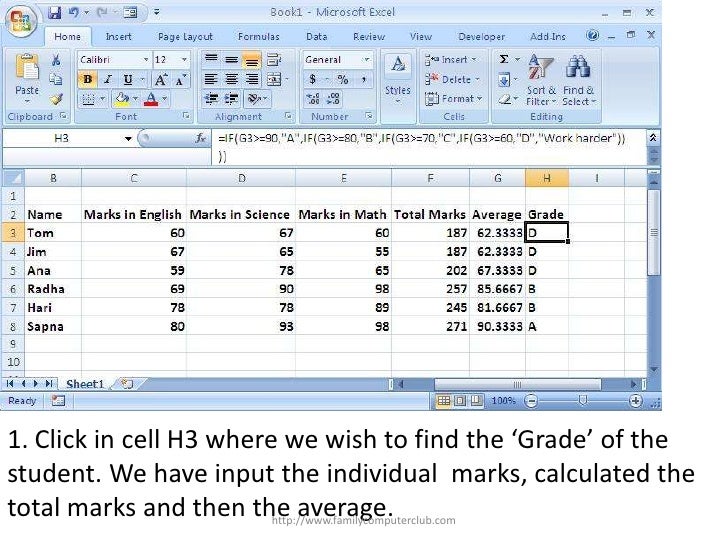
Task: Insert a new worksheet tab icon
Action: 127,384
